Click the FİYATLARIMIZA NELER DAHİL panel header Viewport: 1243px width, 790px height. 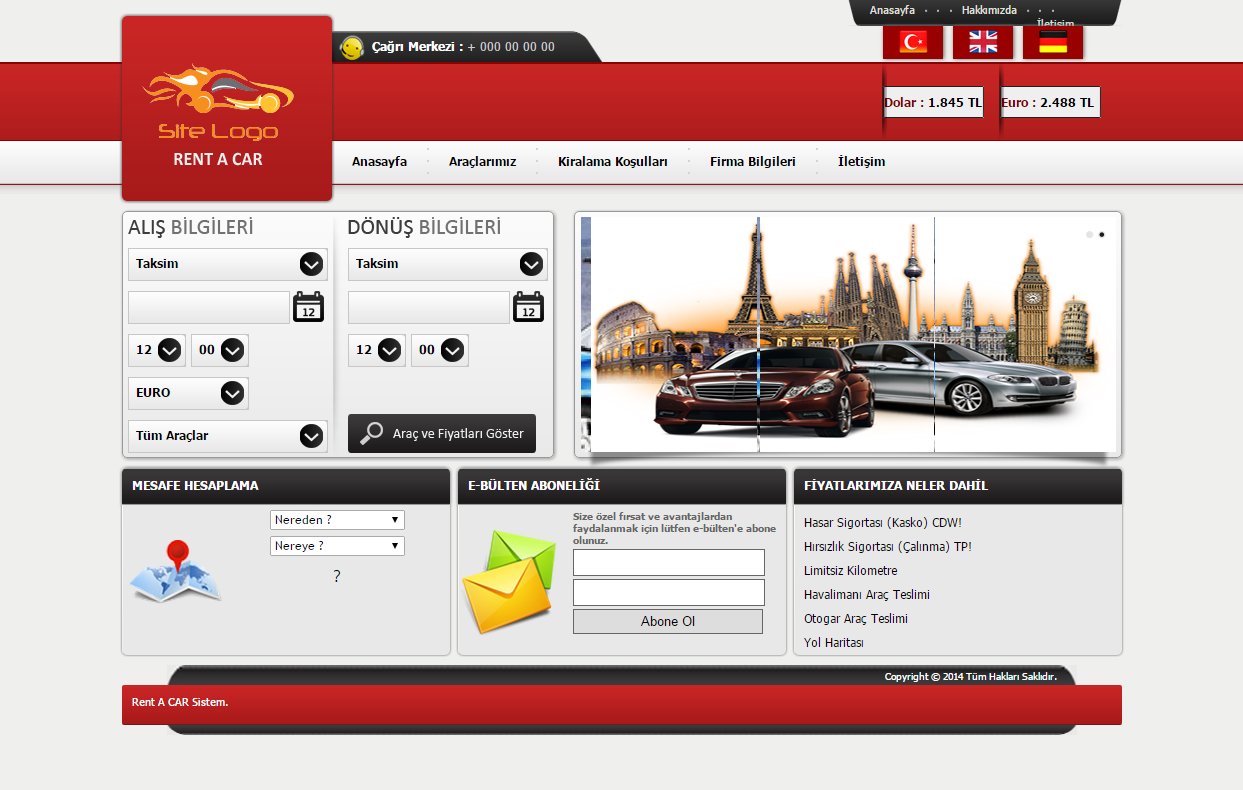point(958,486)
